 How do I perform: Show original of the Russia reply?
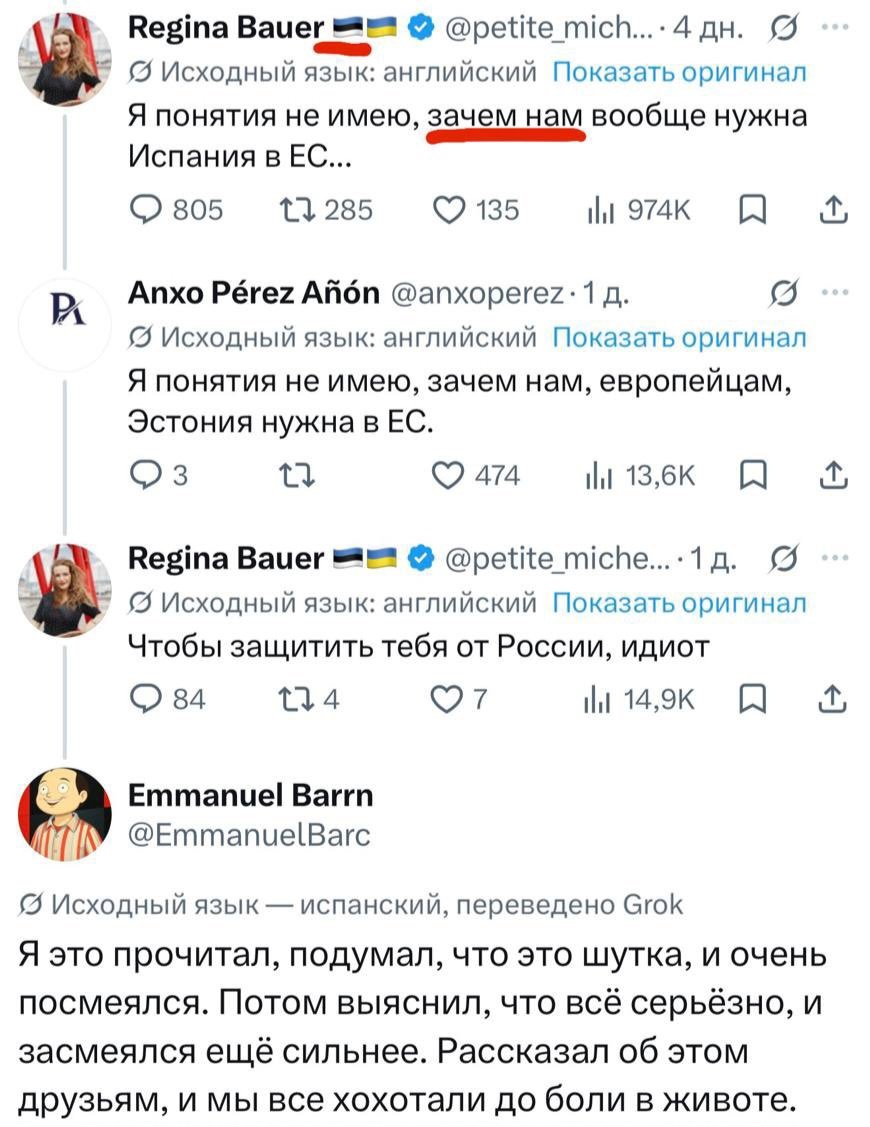point(679,603)
